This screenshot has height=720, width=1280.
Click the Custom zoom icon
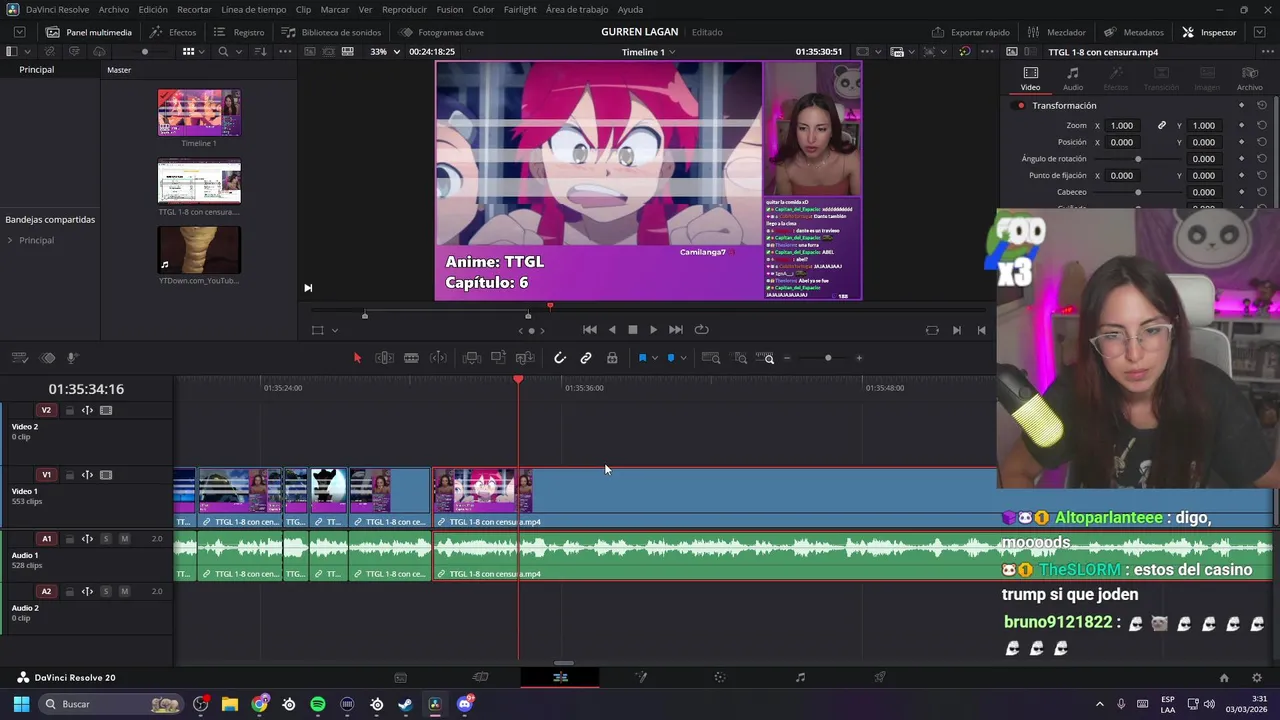[766, 358]
